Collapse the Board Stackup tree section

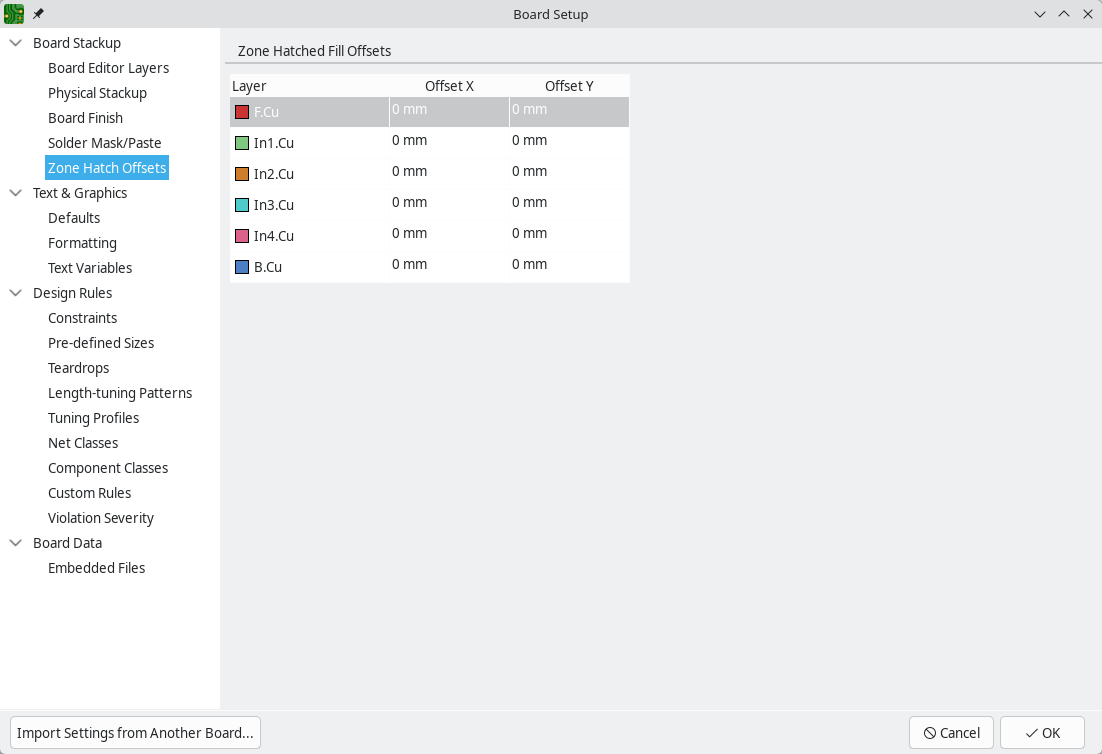click(16, 43)
